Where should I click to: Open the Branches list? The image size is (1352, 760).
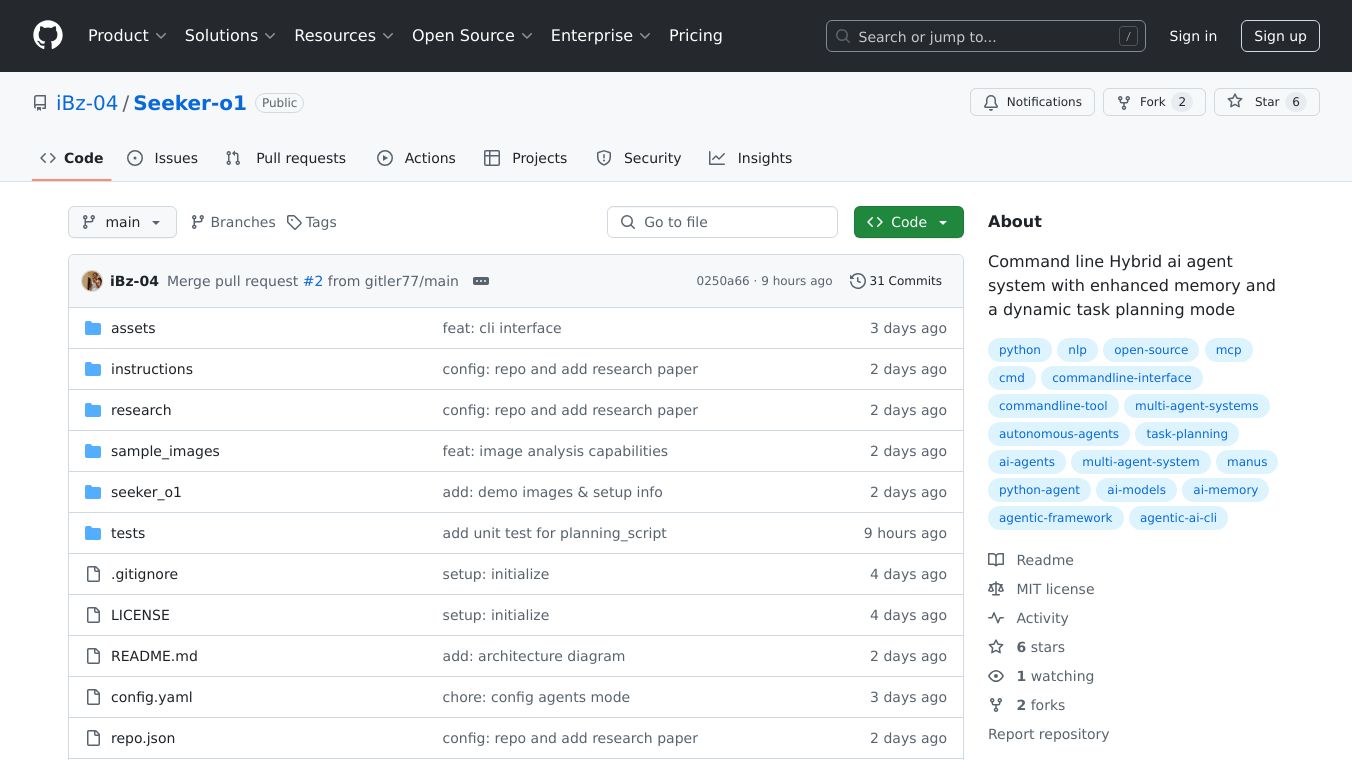[x=233, y=222]
